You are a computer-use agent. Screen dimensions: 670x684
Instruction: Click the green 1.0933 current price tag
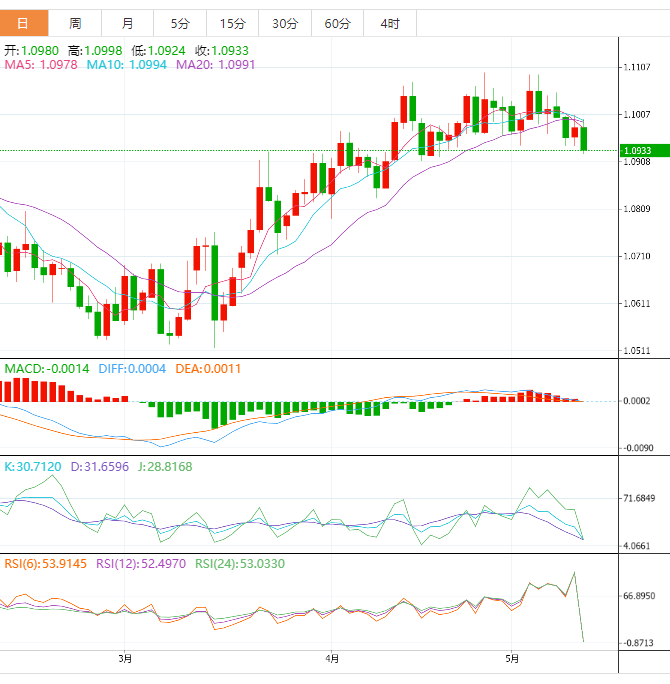637,151
